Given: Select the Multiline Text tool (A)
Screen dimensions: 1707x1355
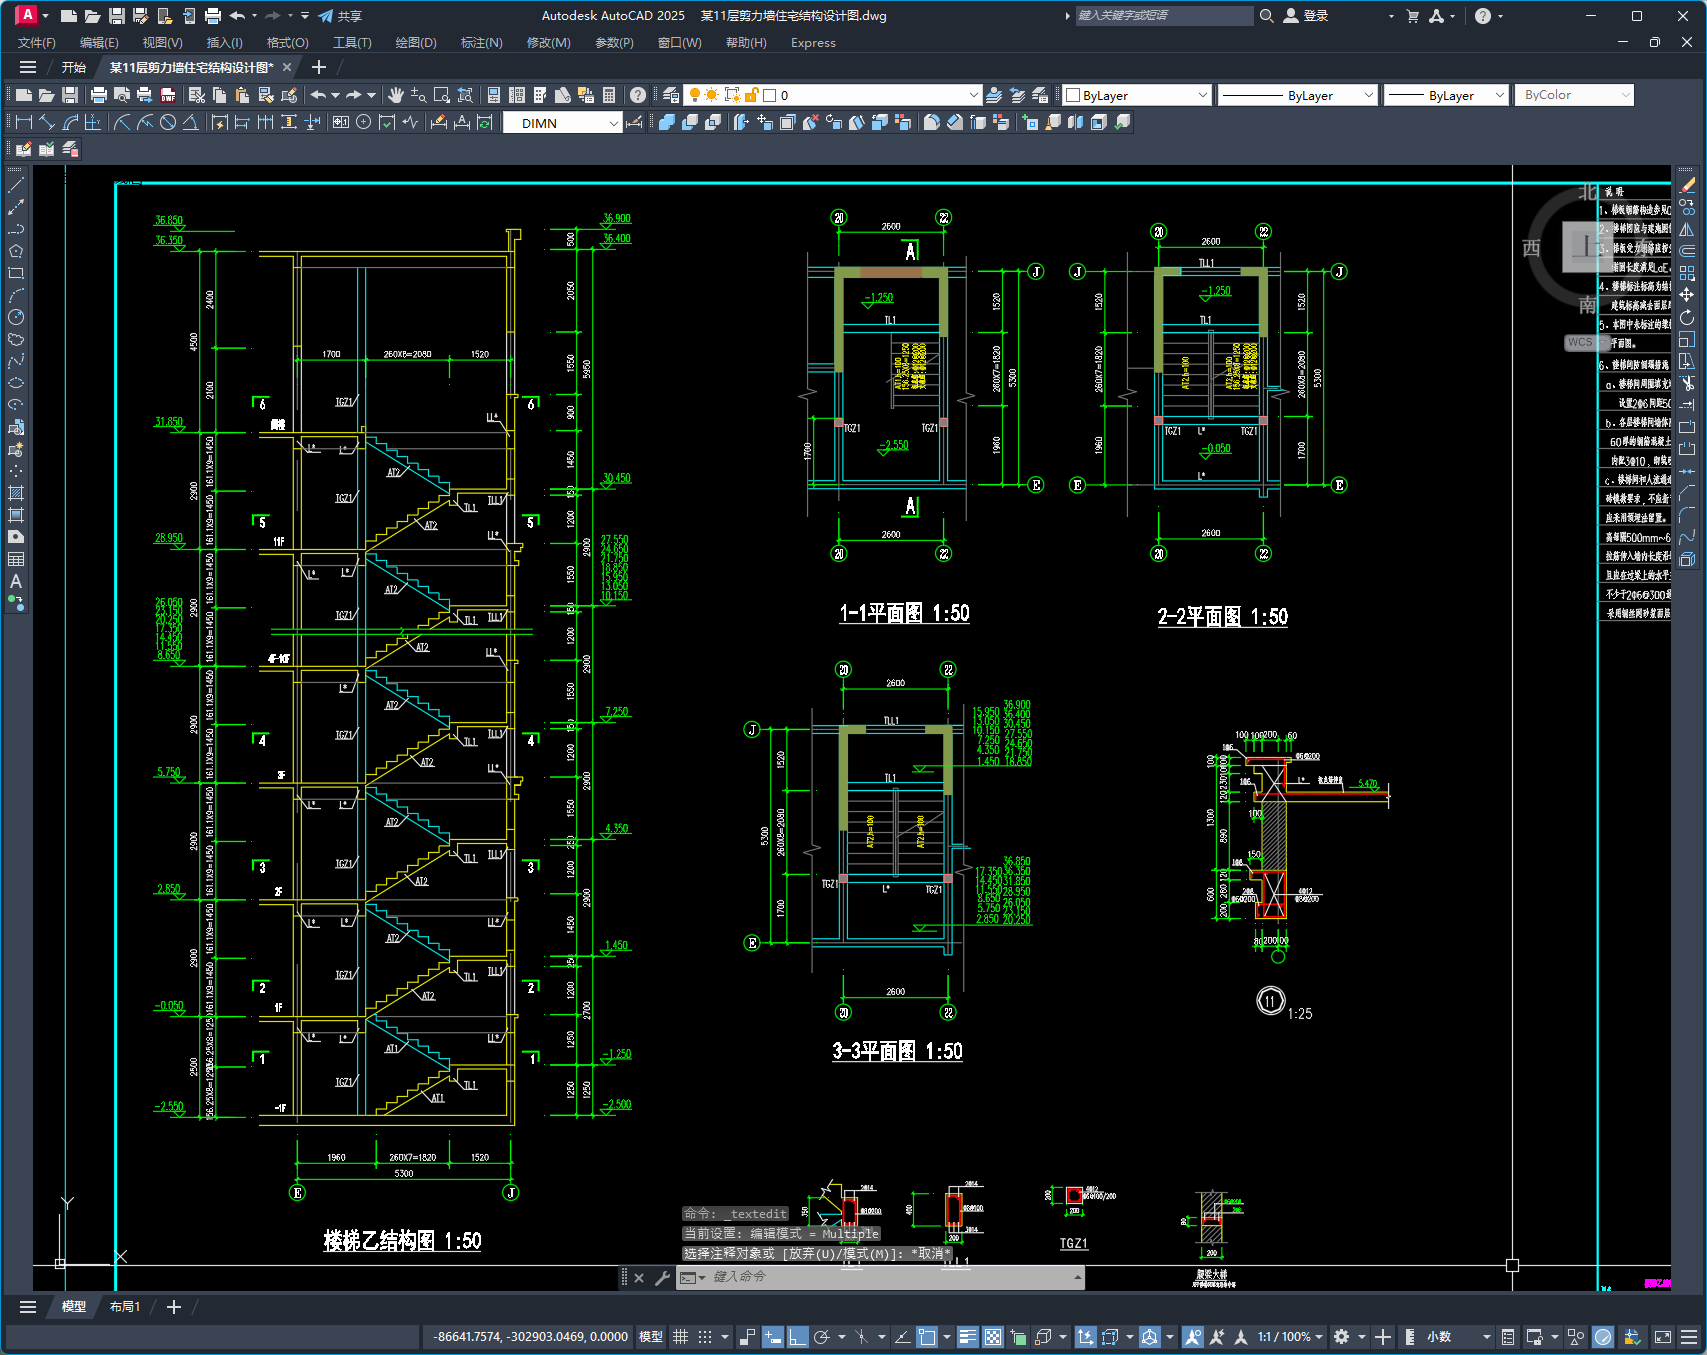Looking at the screenshot, I should (x=16, y=581).
